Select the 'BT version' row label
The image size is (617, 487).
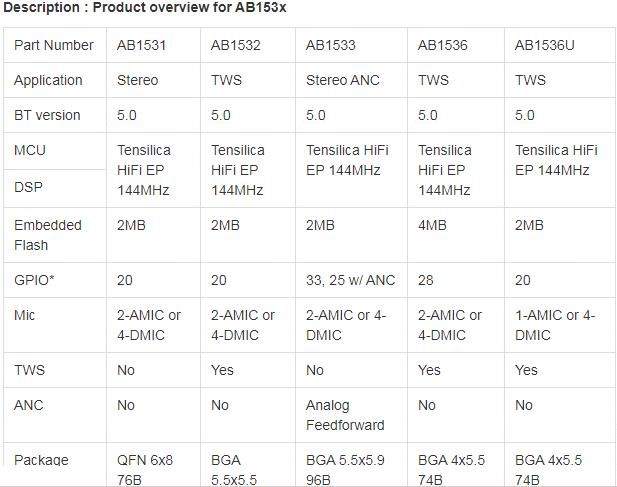pos(47,115)
